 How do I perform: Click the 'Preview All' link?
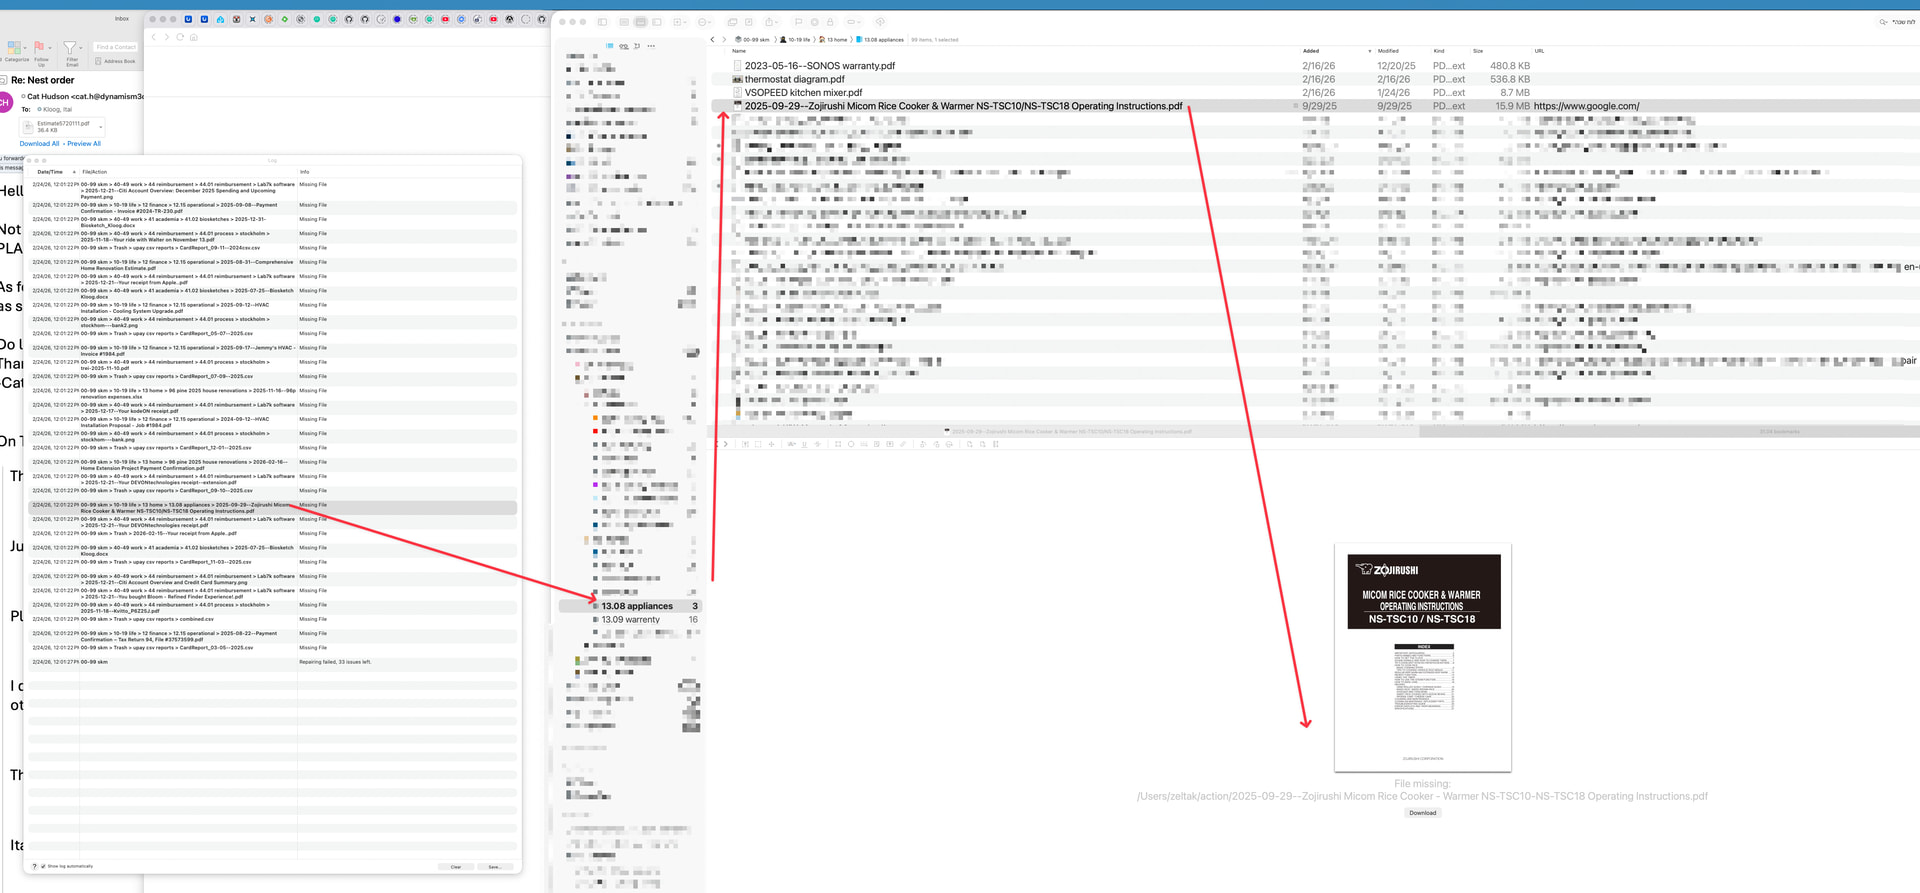[84, 144]
